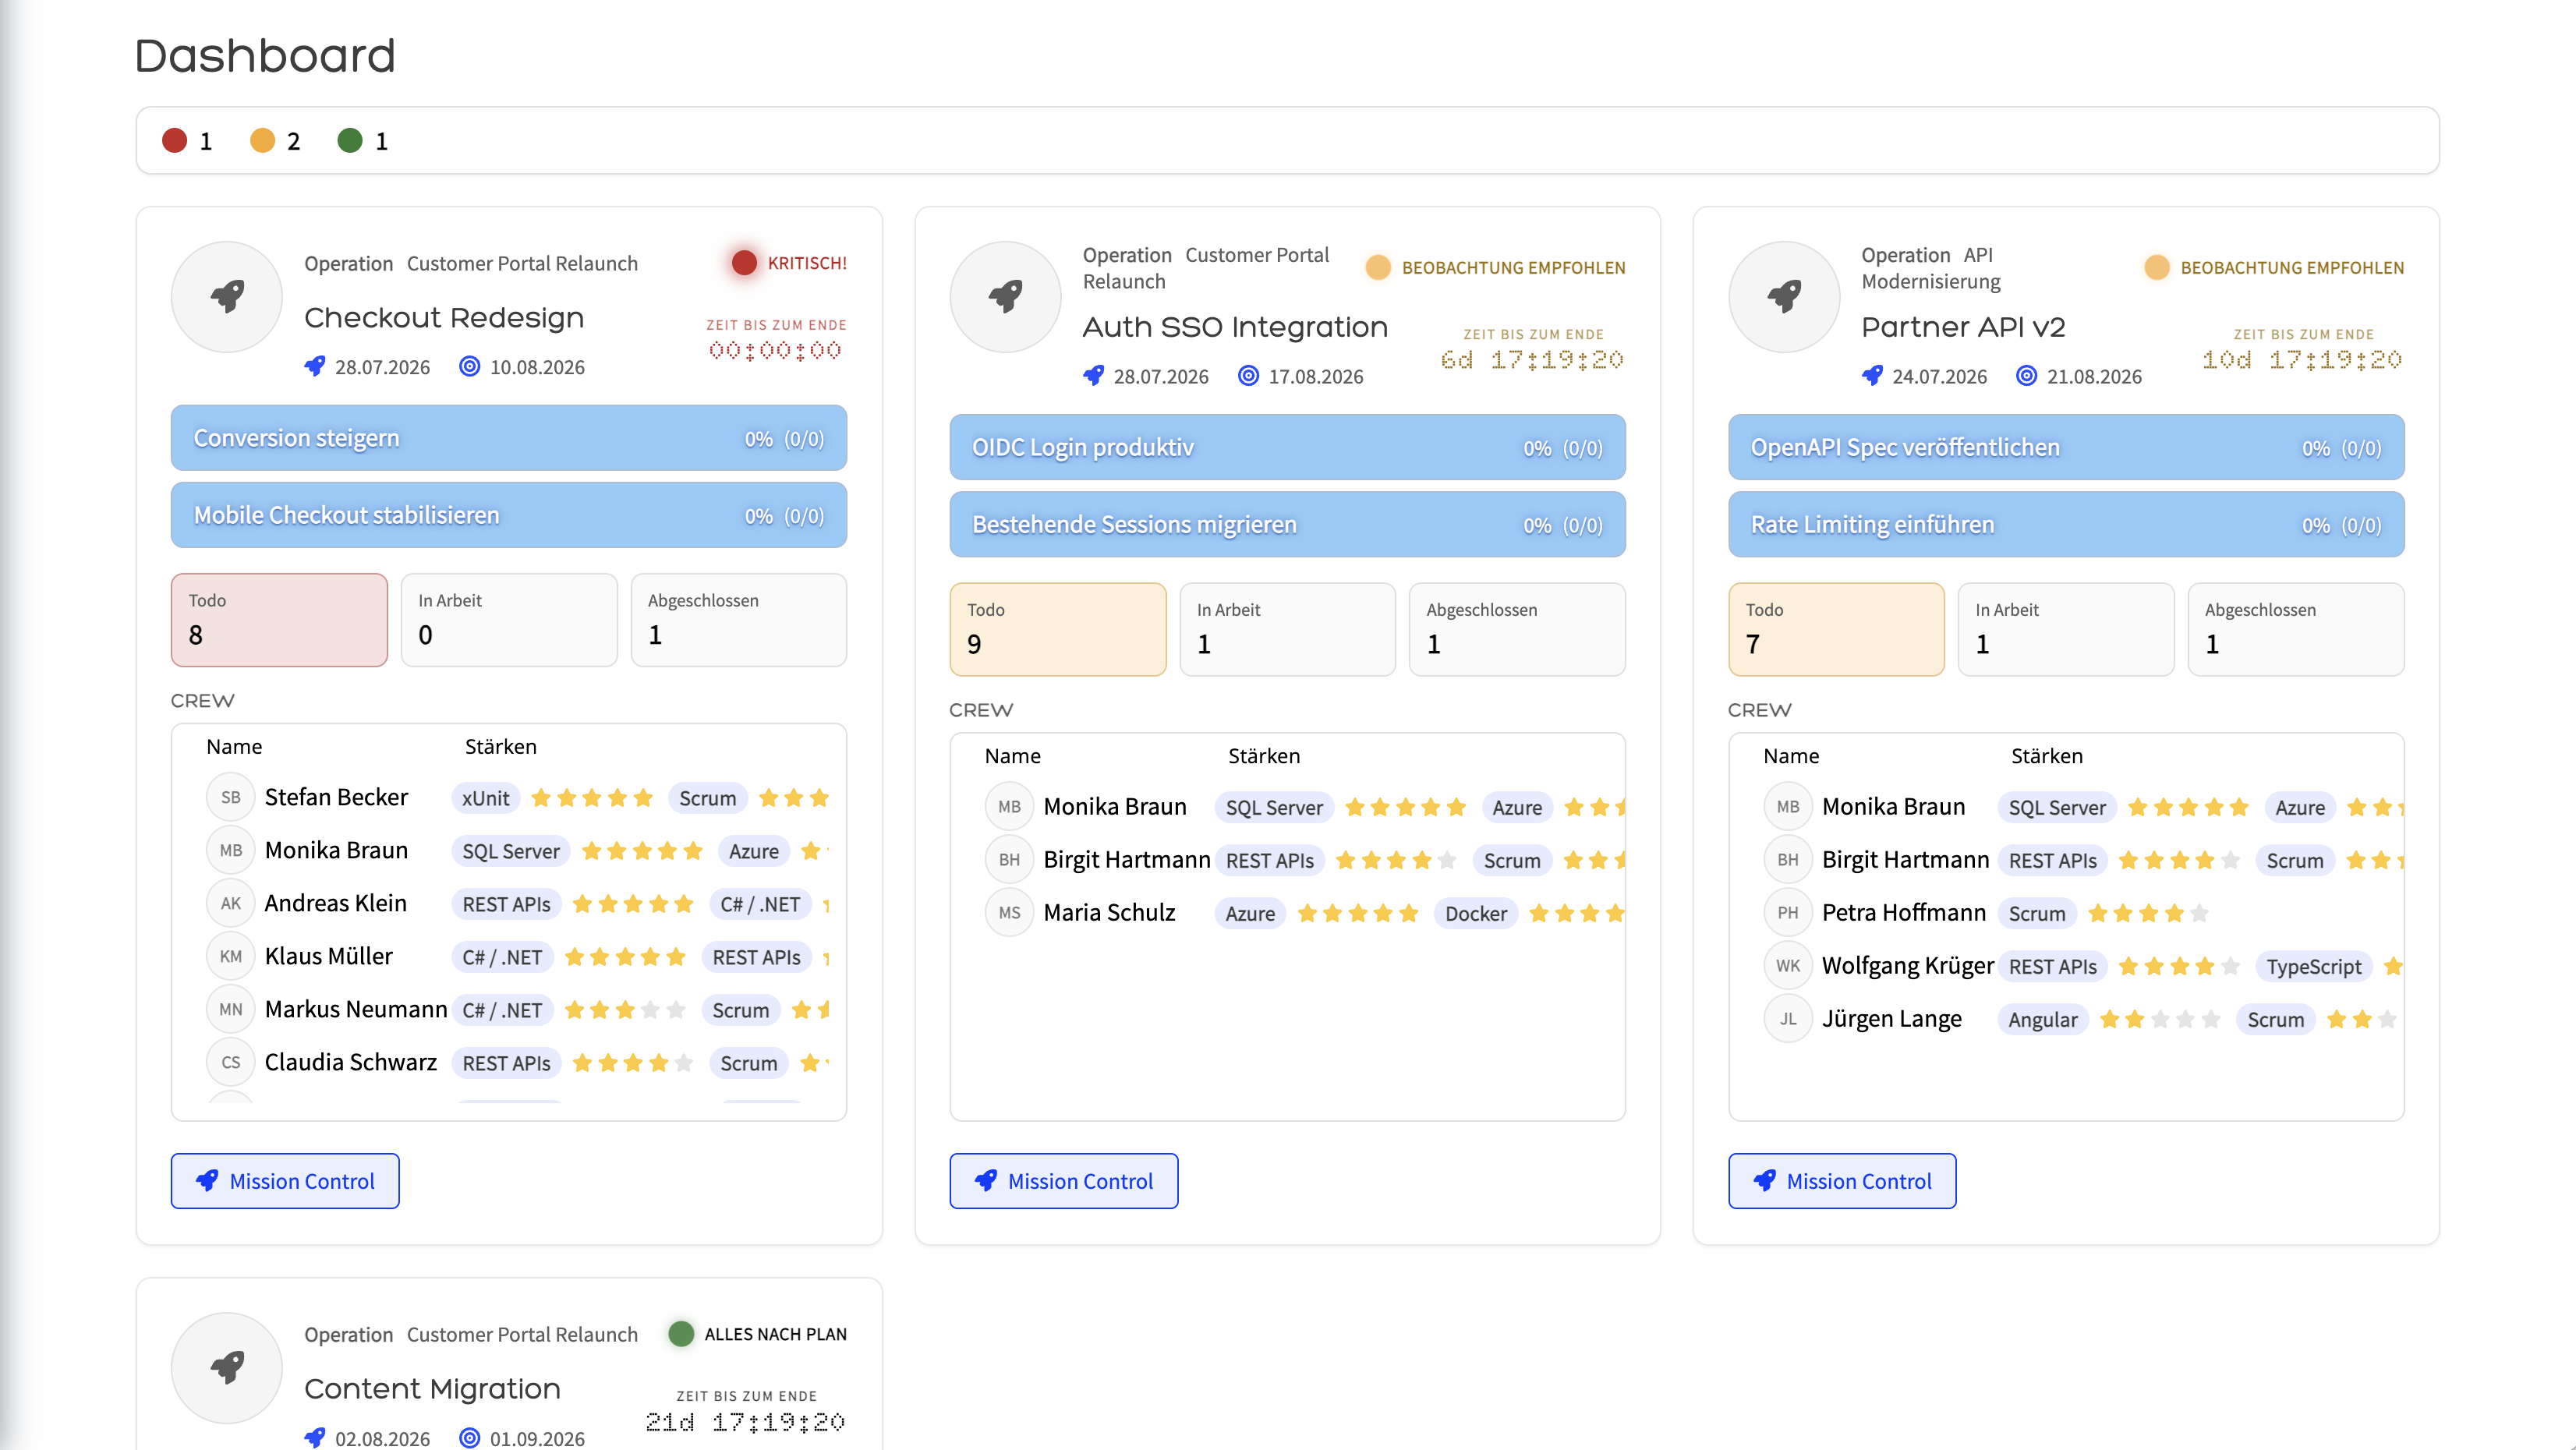Screen dimensions: 2576x1450
Task: Click the ALLES NACH PLAN status label
Action: tap(775, 1334)
